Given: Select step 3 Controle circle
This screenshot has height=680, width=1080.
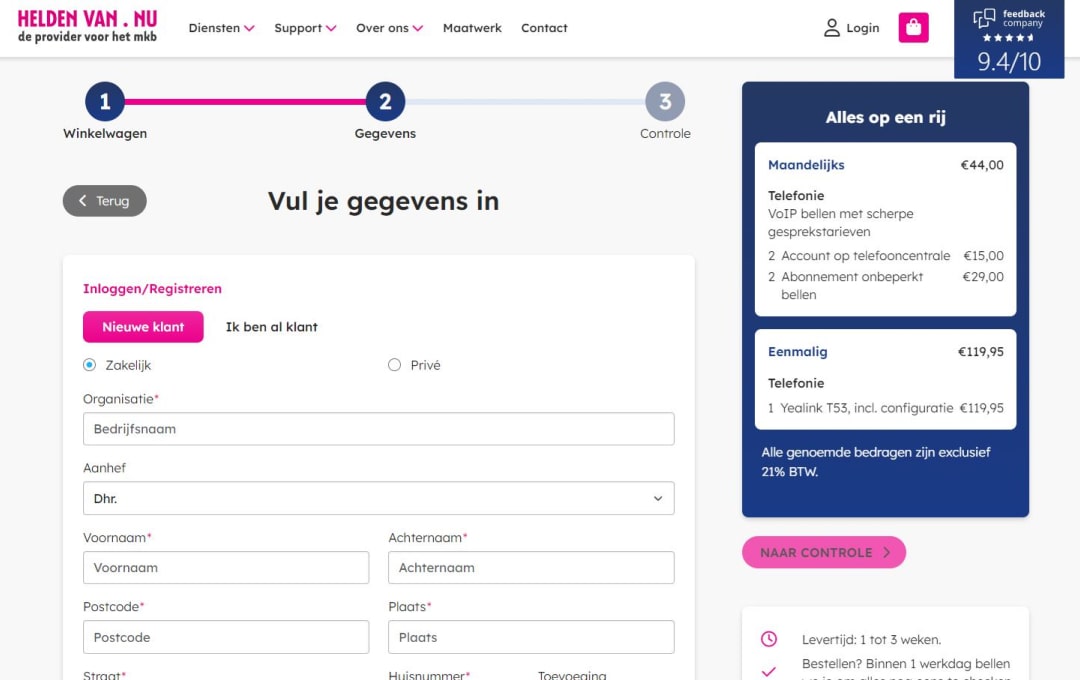Looking at the screenshot, I should (665, 100).
